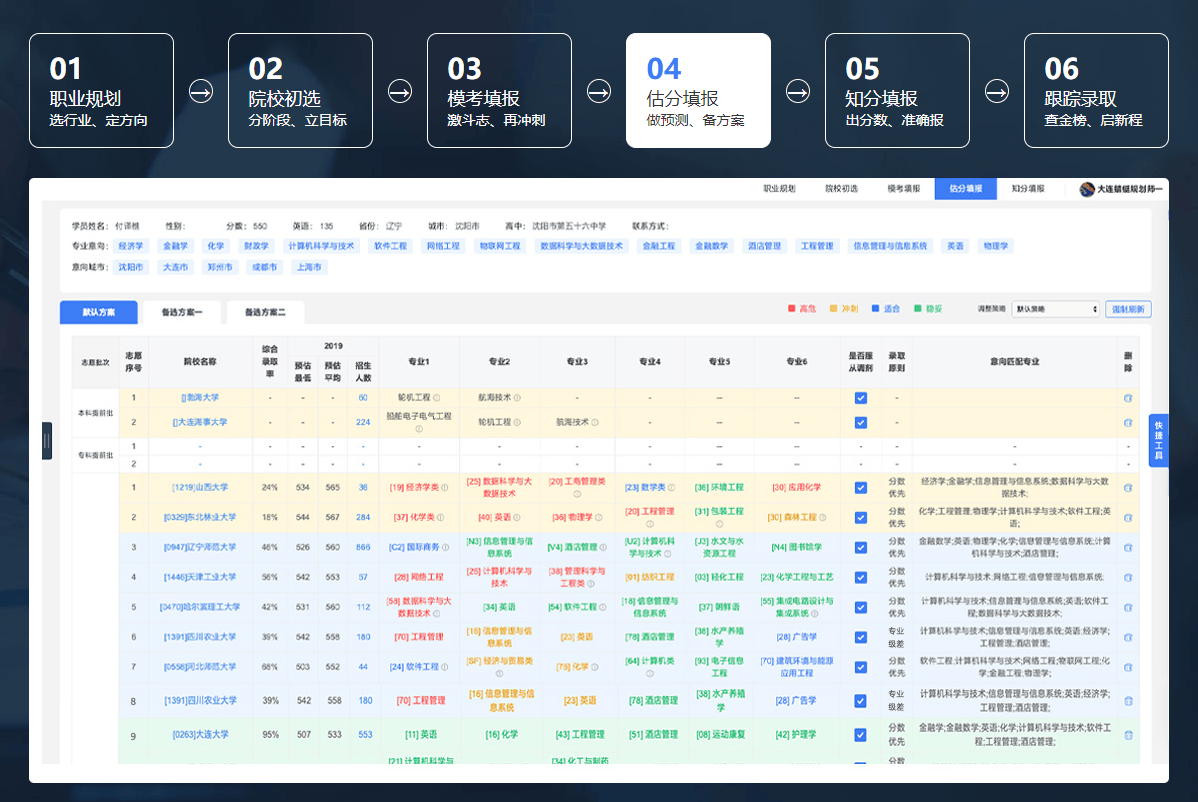Open the 知分填报 tab in top navigation
Image resolution: width=1198 pixels, height=802 pixels.
[x=1027, y=189]
